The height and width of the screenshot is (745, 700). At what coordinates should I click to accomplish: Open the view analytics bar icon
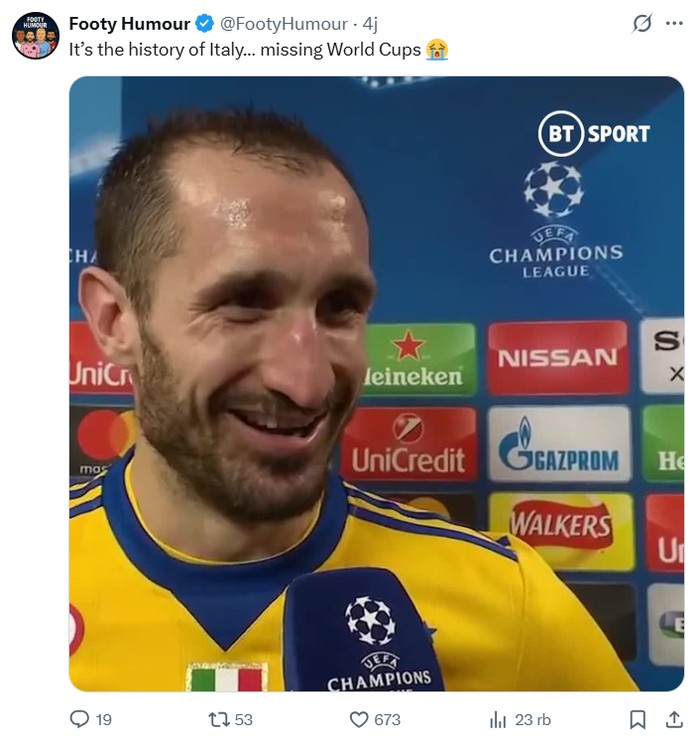coord(498,719)
